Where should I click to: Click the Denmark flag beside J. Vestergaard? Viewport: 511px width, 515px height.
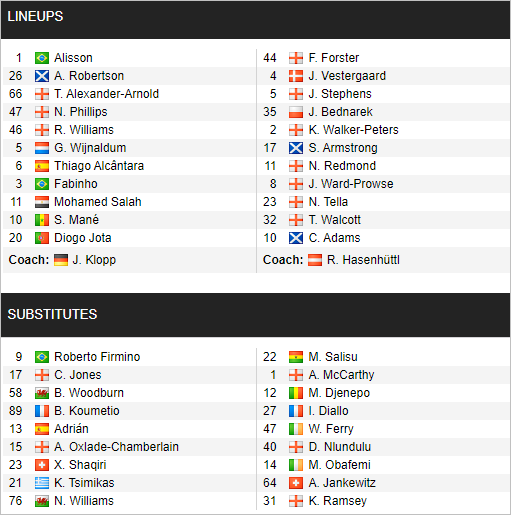(x=296, y=76)
